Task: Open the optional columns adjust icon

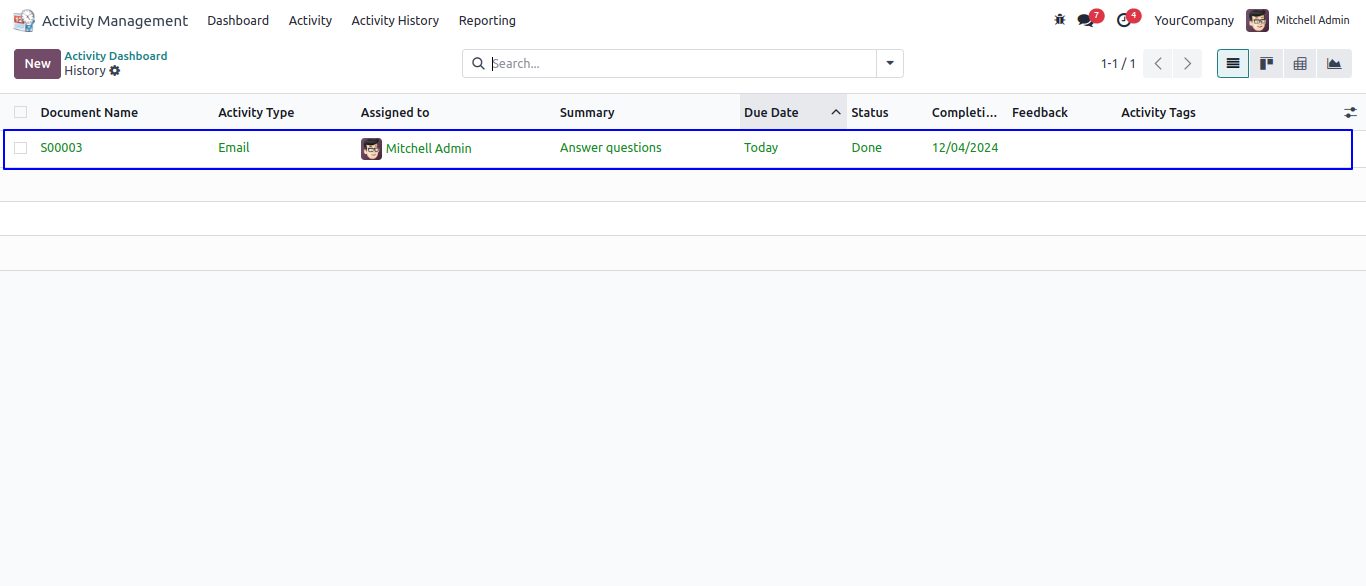Action: click(1350, 113)
